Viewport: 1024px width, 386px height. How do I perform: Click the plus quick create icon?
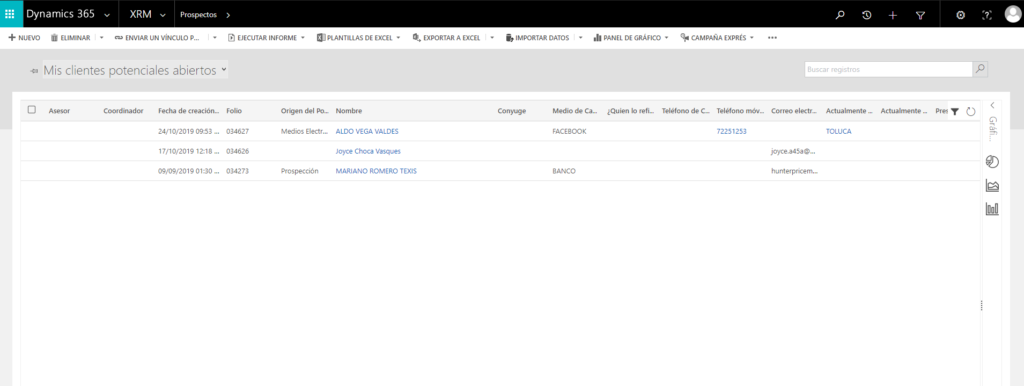pyautogui.click(x=893, y=14)
